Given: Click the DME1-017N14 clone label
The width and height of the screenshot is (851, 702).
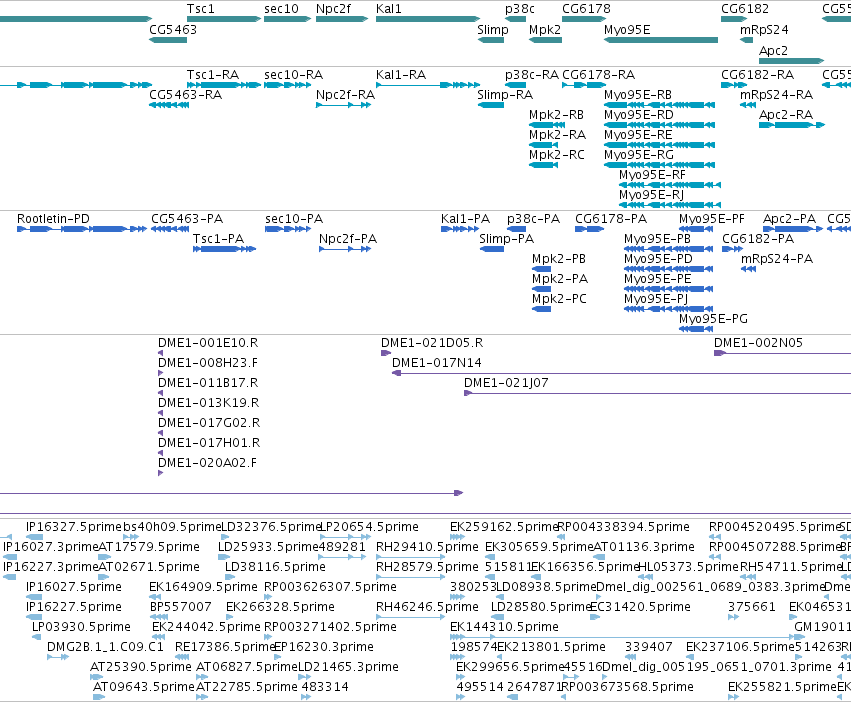Looking at the screenshot, I should pyautogui.click(x=437, y=363).
